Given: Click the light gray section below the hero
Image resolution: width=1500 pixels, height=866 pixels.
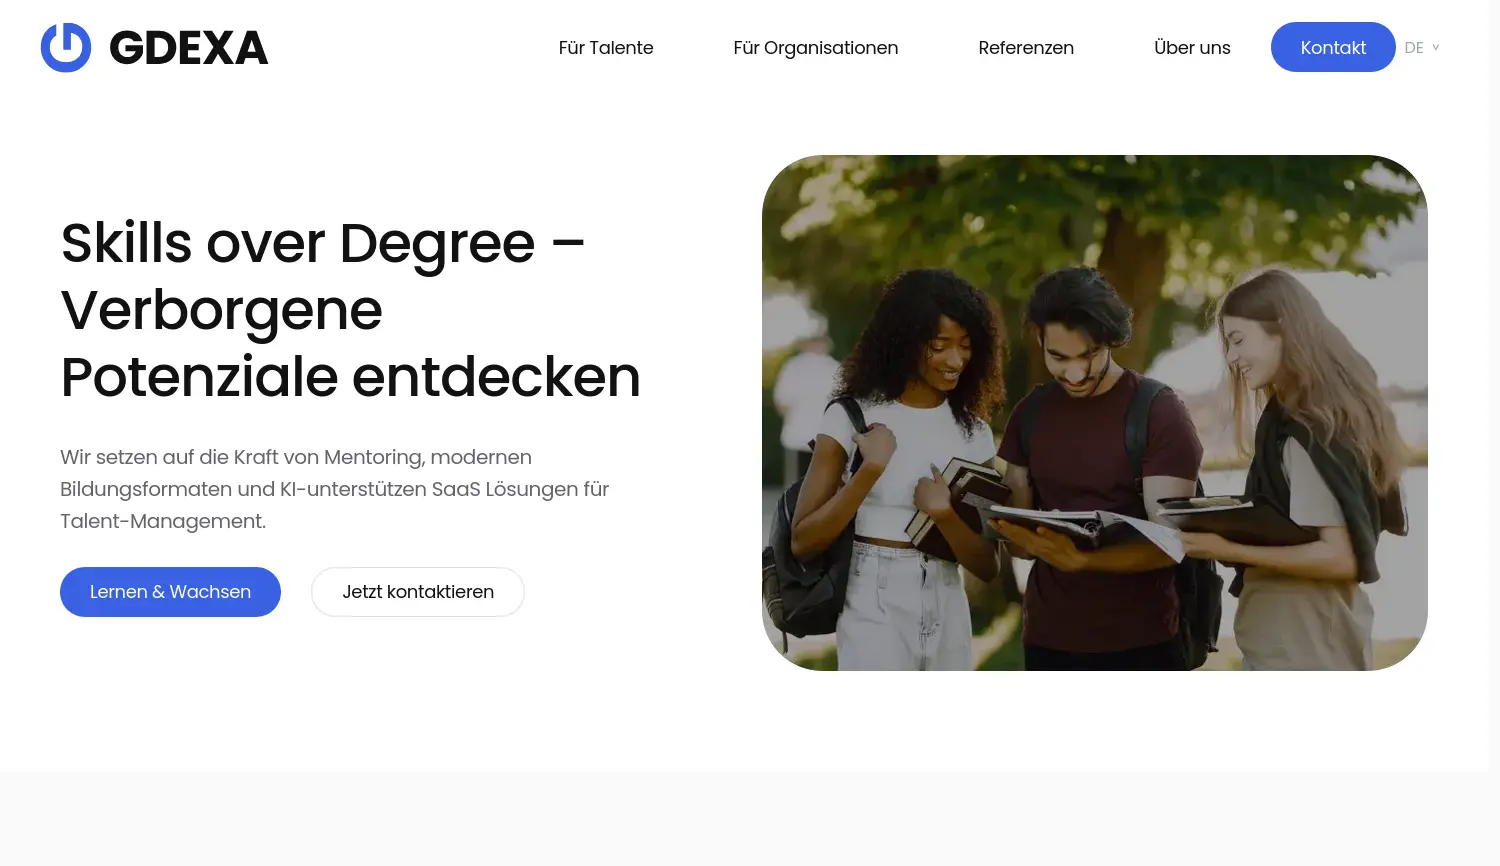Looking at the screenshot, I should click(744, 818).
